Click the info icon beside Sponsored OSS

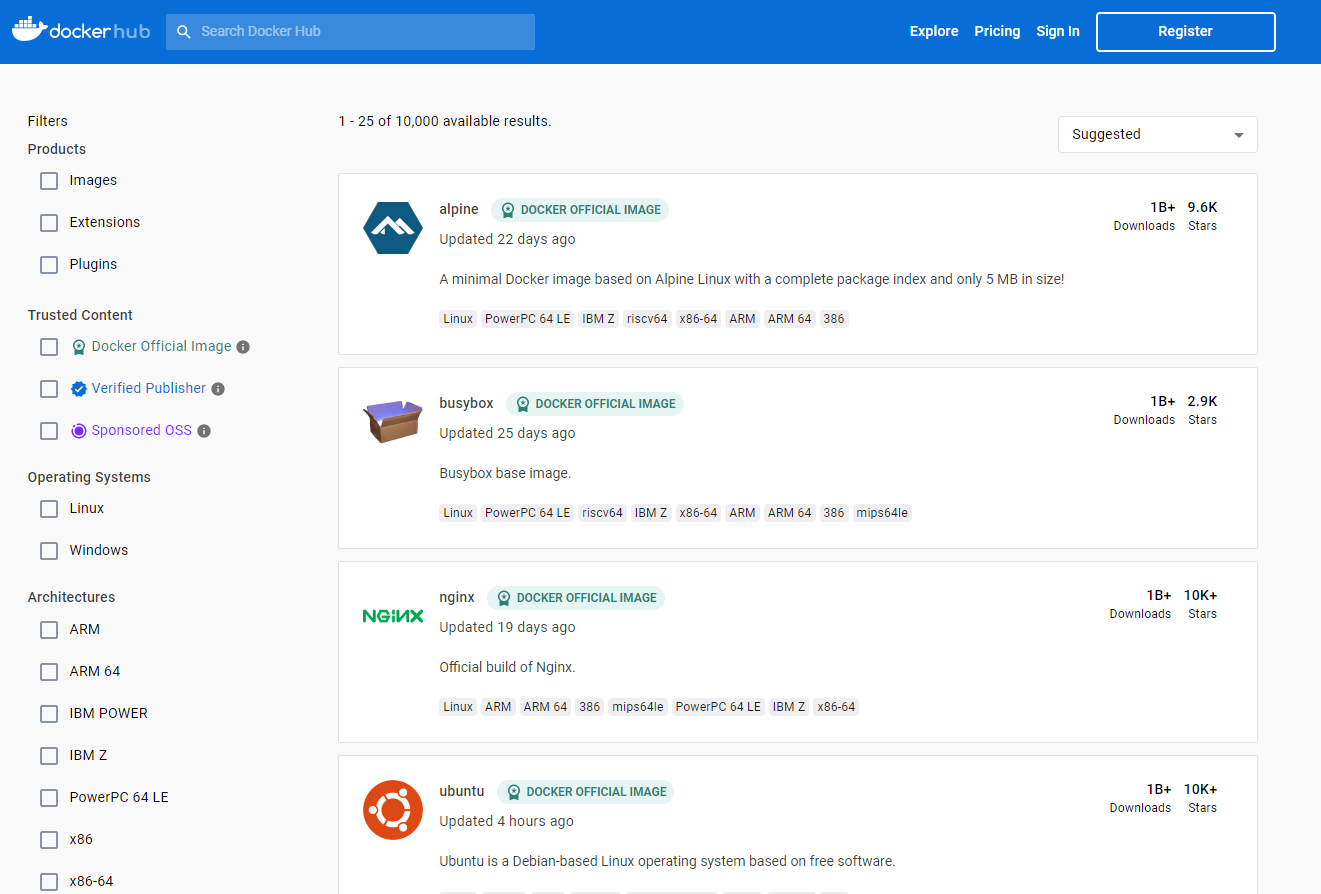tap(204, 431)
